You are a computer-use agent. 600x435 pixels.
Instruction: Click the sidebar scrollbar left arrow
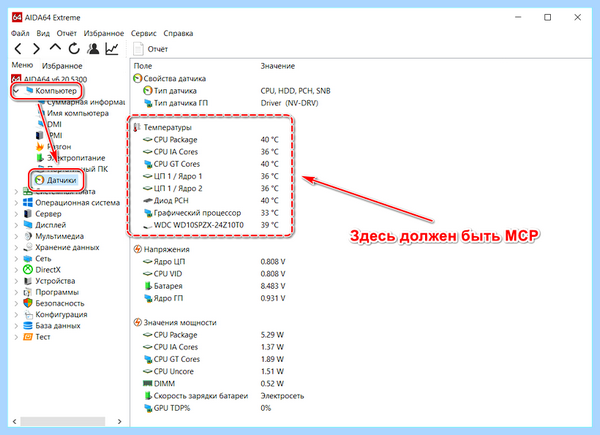pos(15,421)
